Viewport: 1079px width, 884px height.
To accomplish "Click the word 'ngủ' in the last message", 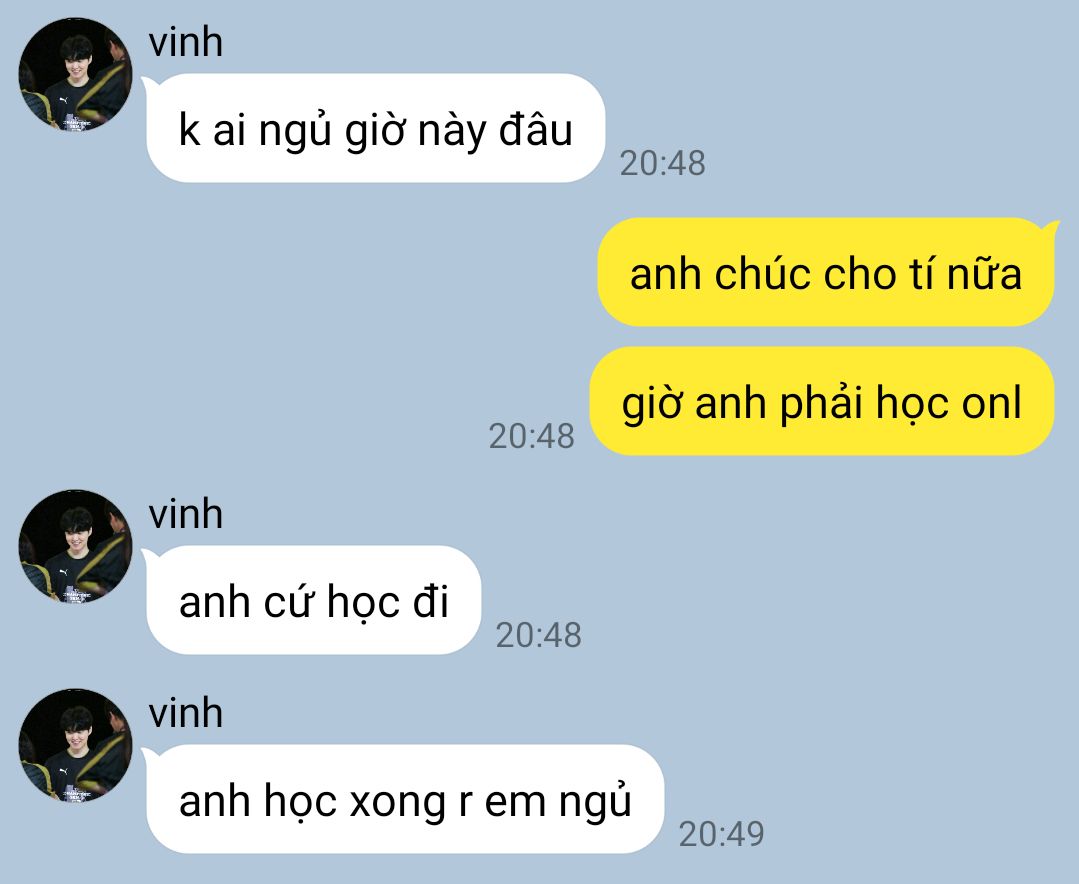I will (x=595, y=802).
